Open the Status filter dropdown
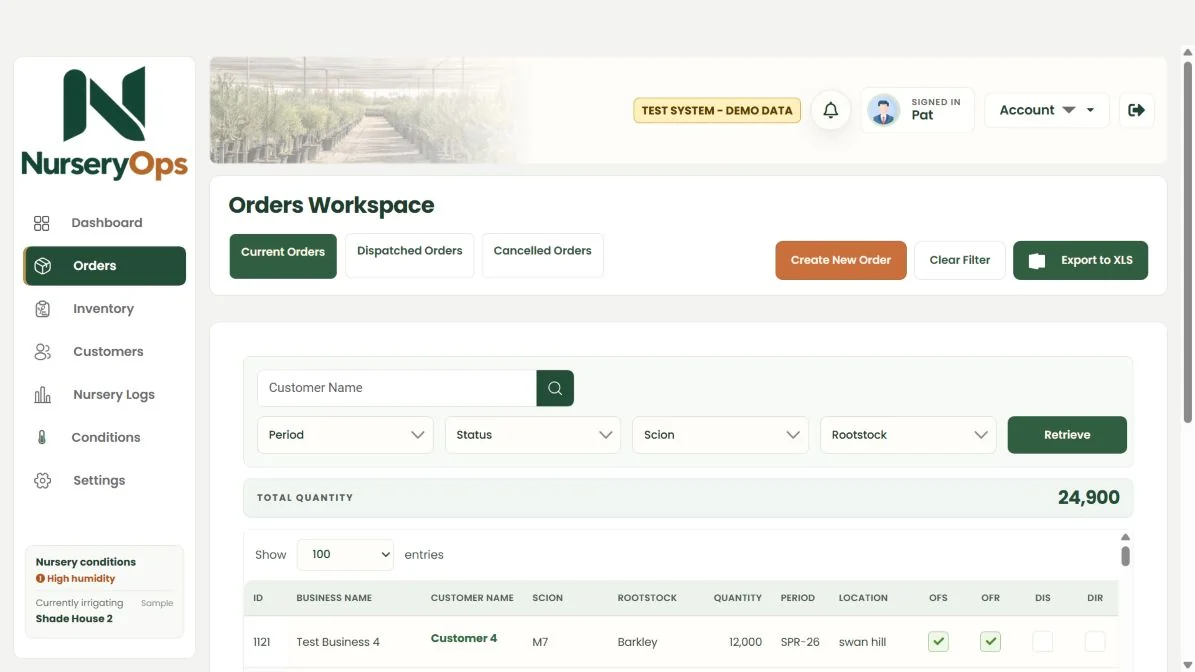Screen dimensions: 1195x672 pyautogui.click(x=533, y=435)
